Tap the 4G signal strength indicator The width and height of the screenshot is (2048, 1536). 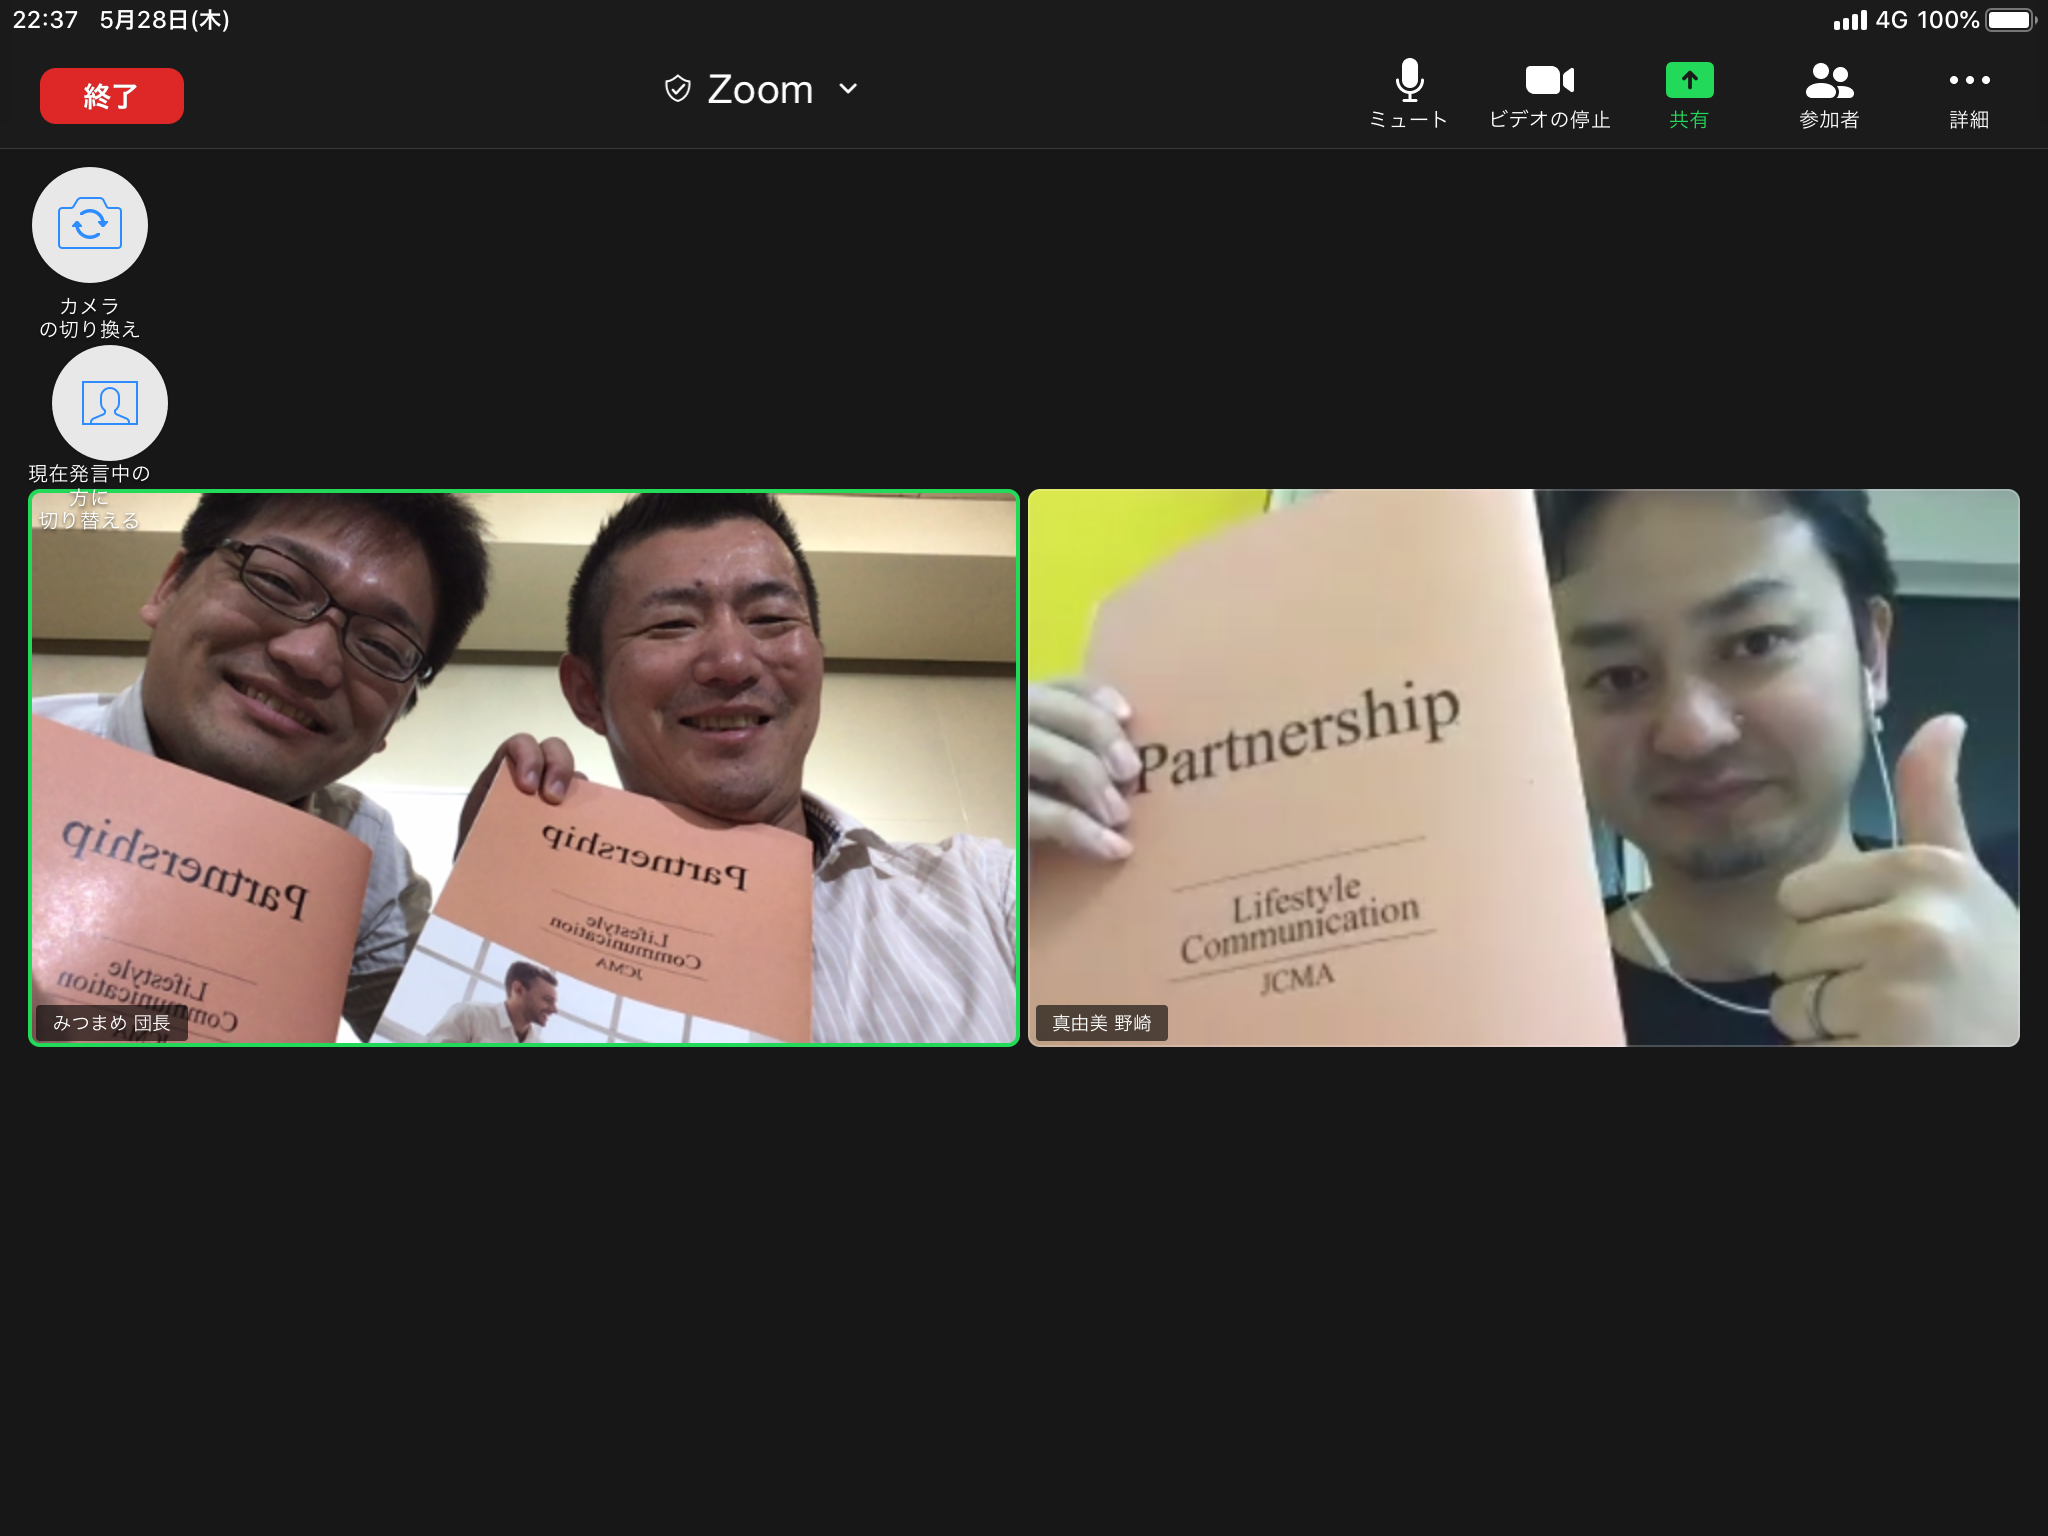click(1850, 20)
